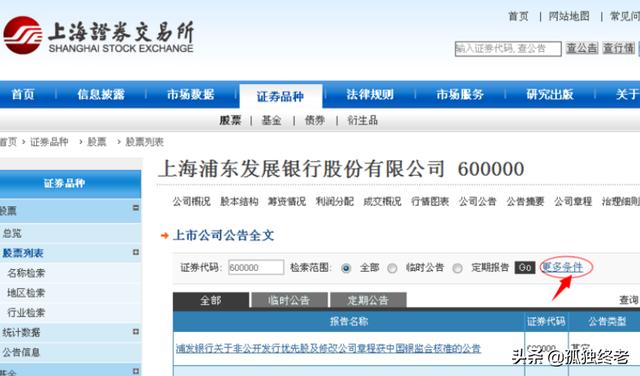Viewport: 640px width, 376px height.
Task: Select 行业检索 in the sidebar
Action: (x=26, y=313)
